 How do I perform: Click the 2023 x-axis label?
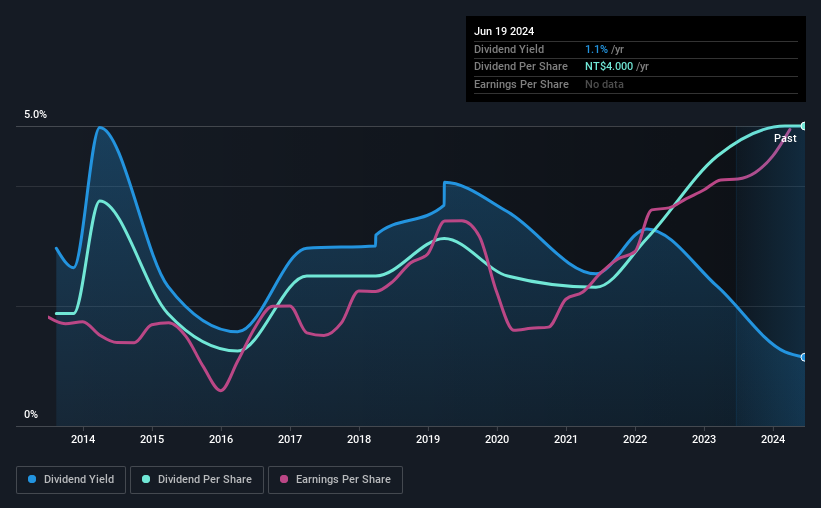coord(704,439)
